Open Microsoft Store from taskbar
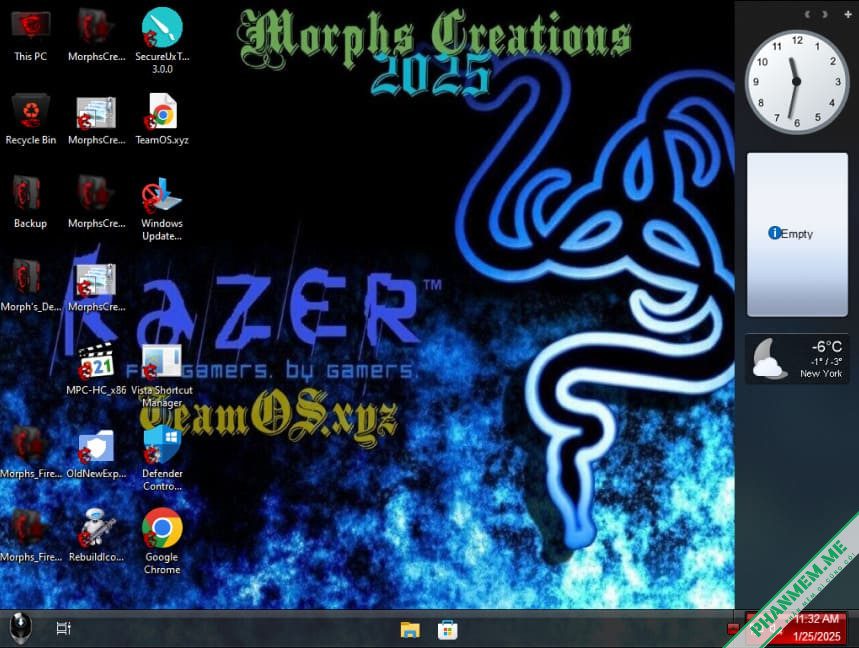This screenshot has height=648, width=859. tap(448, 630)
